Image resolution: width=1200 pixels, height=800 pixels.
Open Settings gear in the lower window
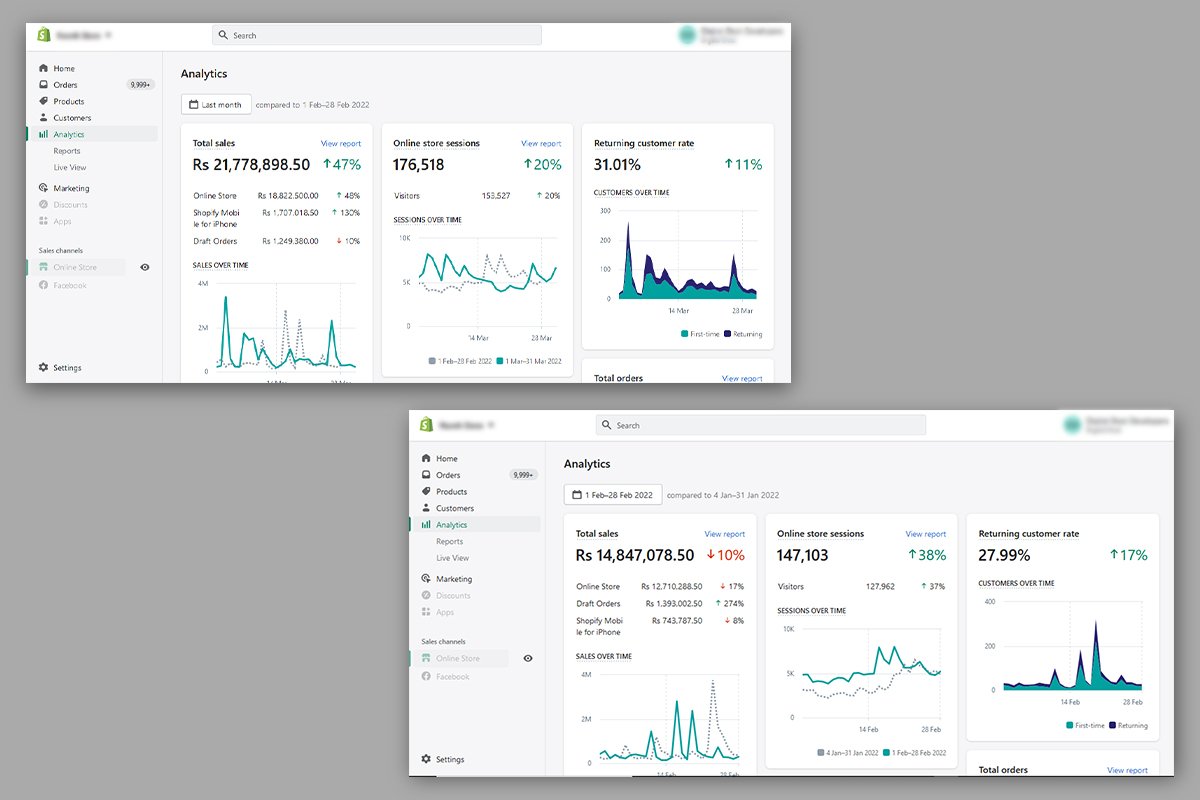(426, 759)
